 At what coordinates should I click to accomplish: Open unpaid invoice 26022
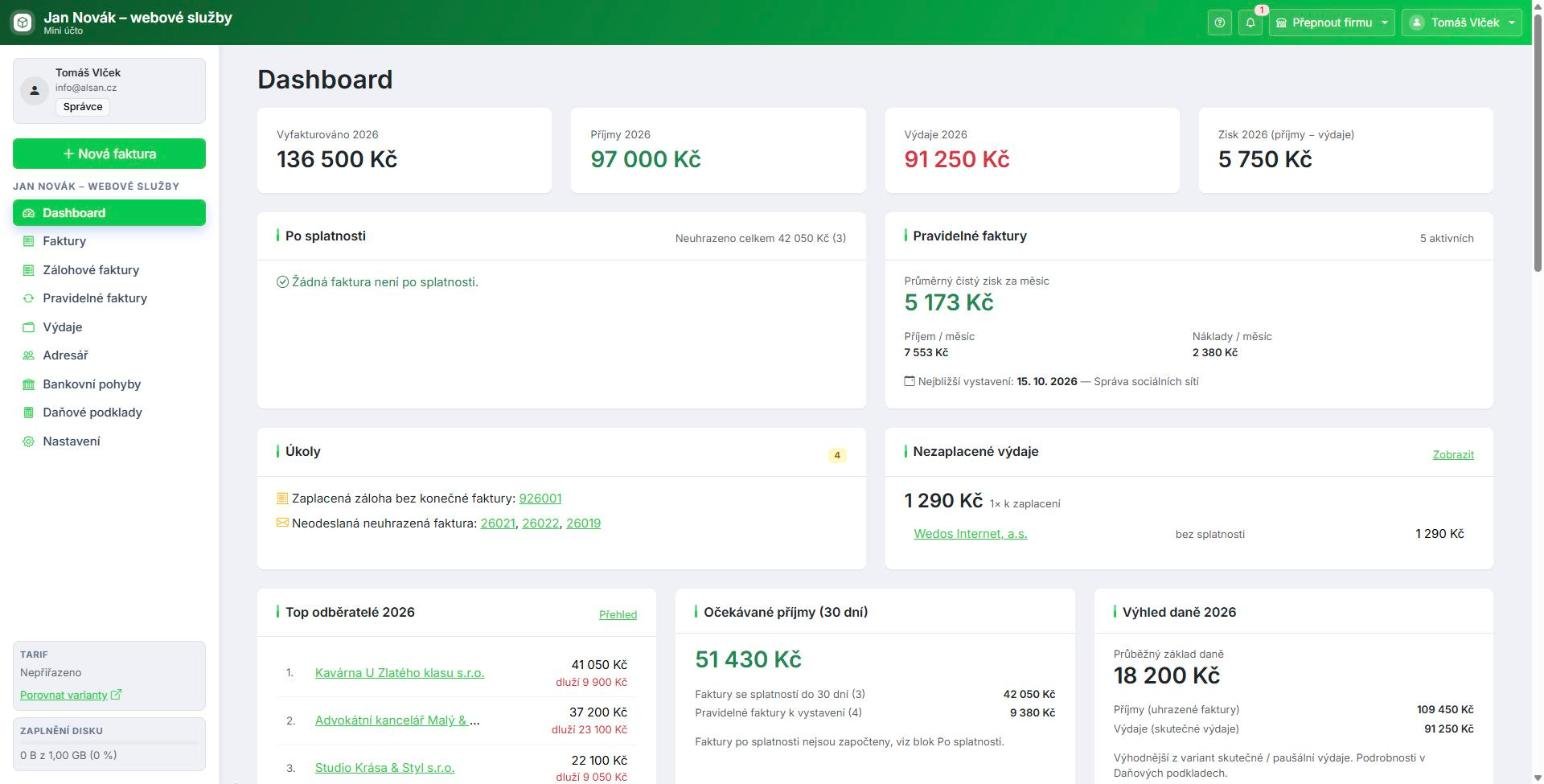pyautogui.click(x=540, y=523)
